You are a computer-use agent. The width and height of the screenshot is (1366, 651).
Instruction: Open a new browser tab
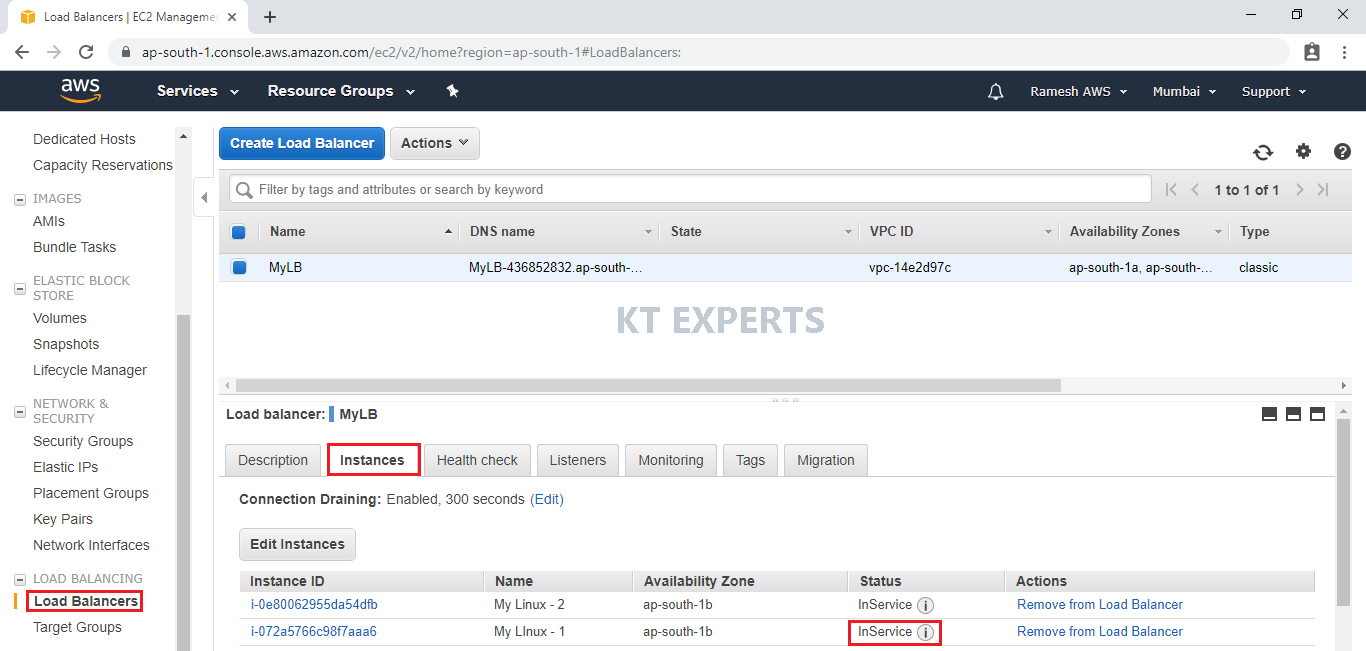click(270, 17)
